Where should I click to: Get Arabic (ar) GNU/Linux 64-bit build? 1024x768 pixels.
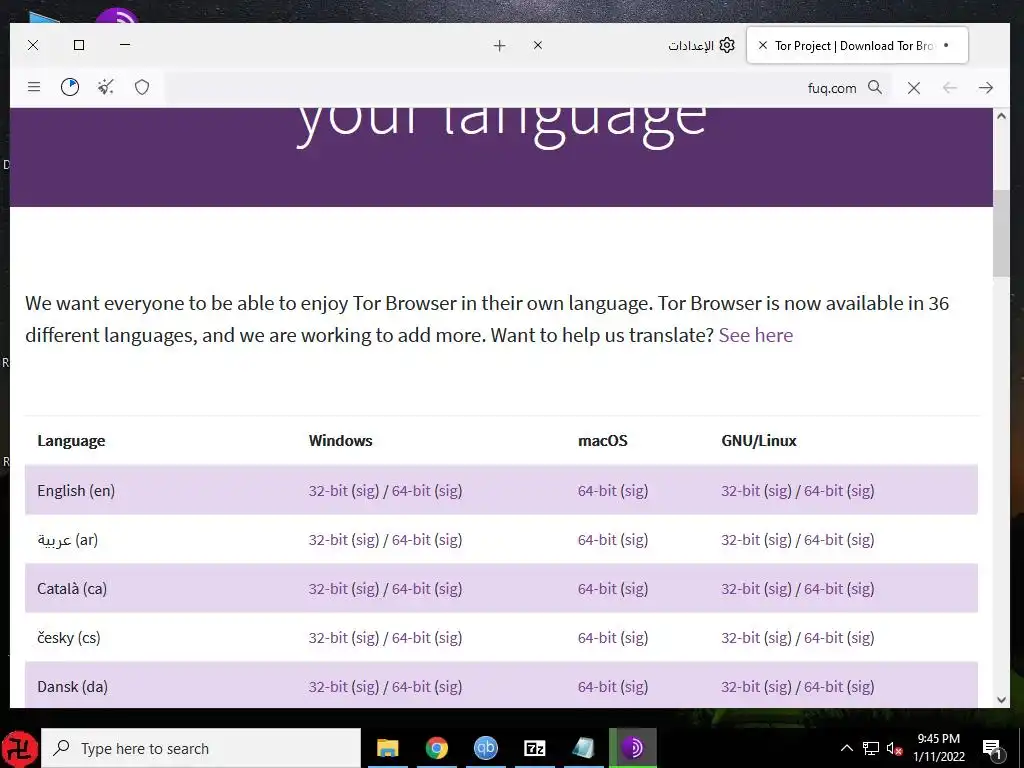824,539
